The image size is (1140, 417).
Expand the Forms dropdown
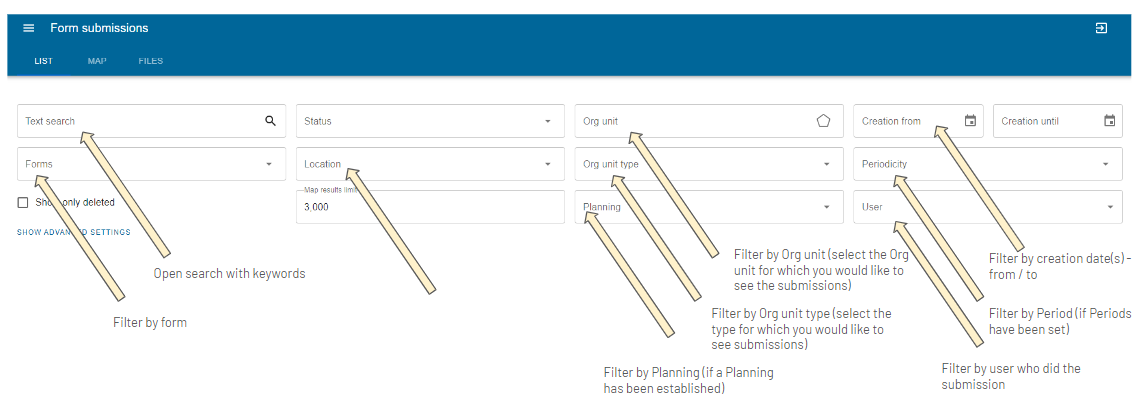coord(150,164)
